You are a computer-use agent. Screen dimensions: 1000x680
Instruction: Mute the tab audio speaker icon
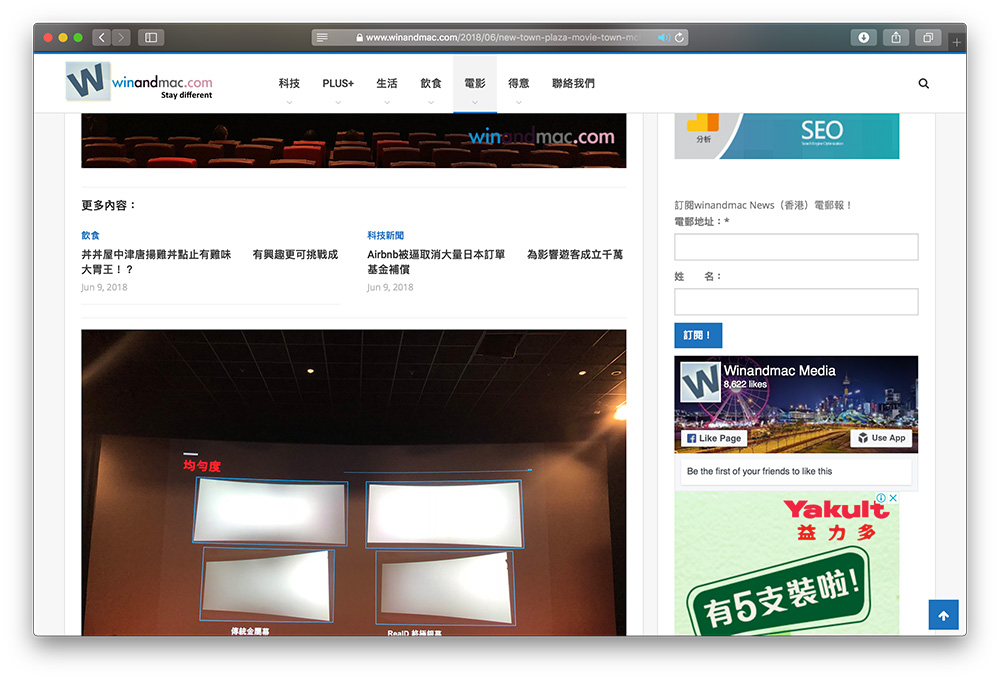[662, 37]
